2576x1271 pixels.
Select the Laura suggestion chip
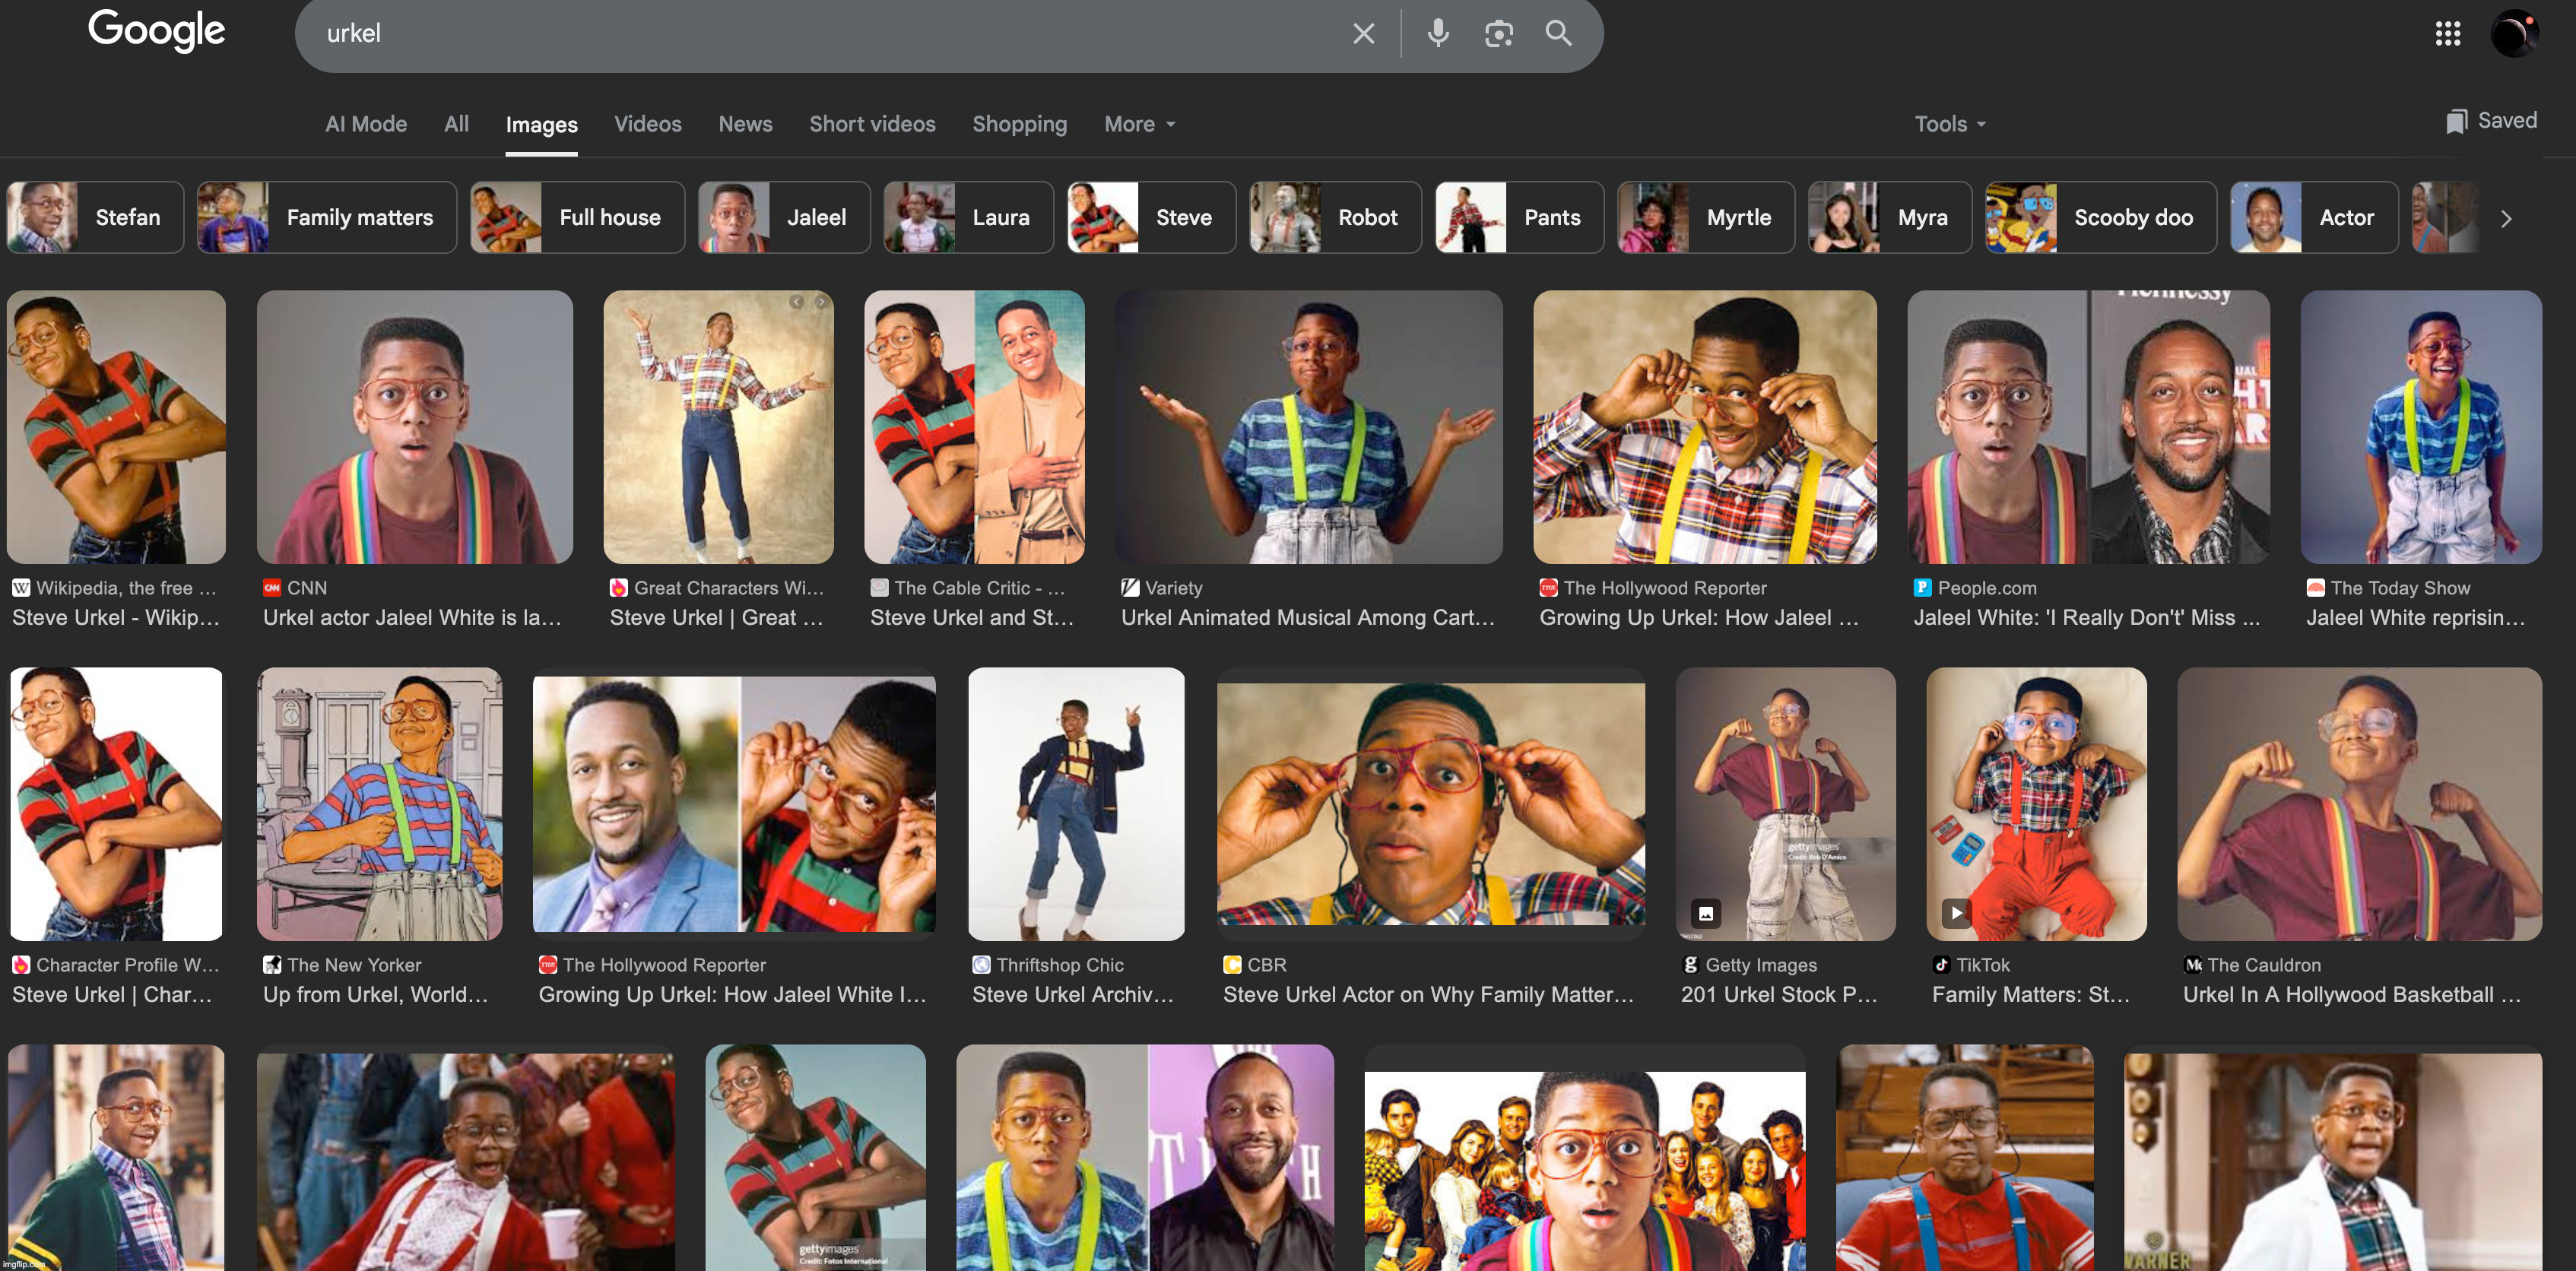tap(968, 217)
